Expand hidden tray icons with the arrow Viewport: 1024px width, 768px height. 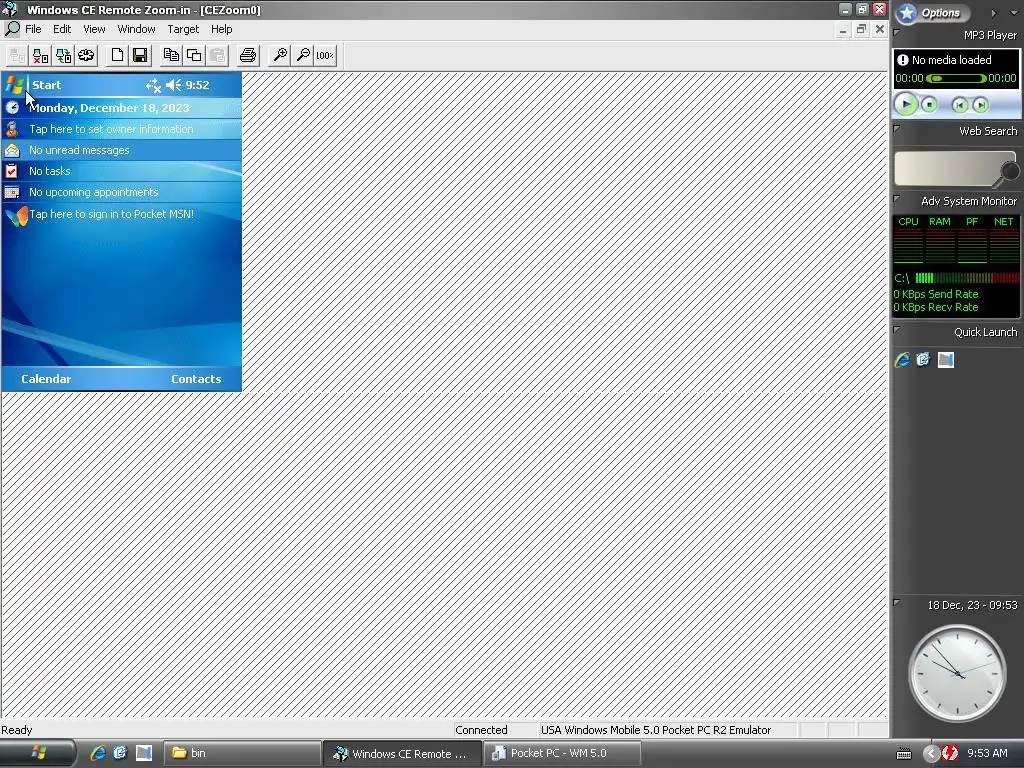pos(932,753)
